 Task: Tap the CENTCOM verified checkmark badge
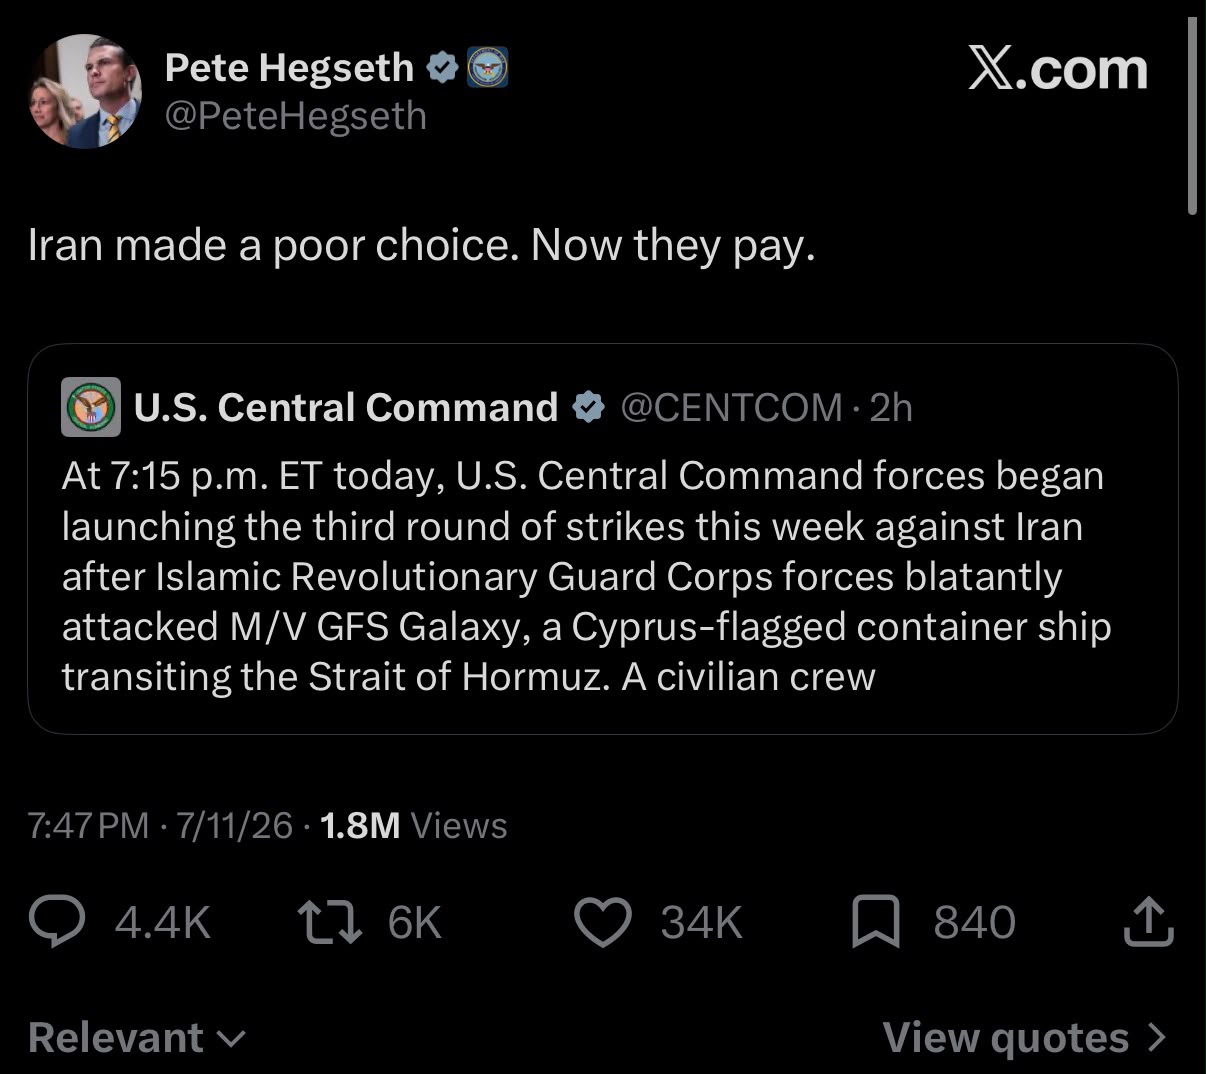588,407
